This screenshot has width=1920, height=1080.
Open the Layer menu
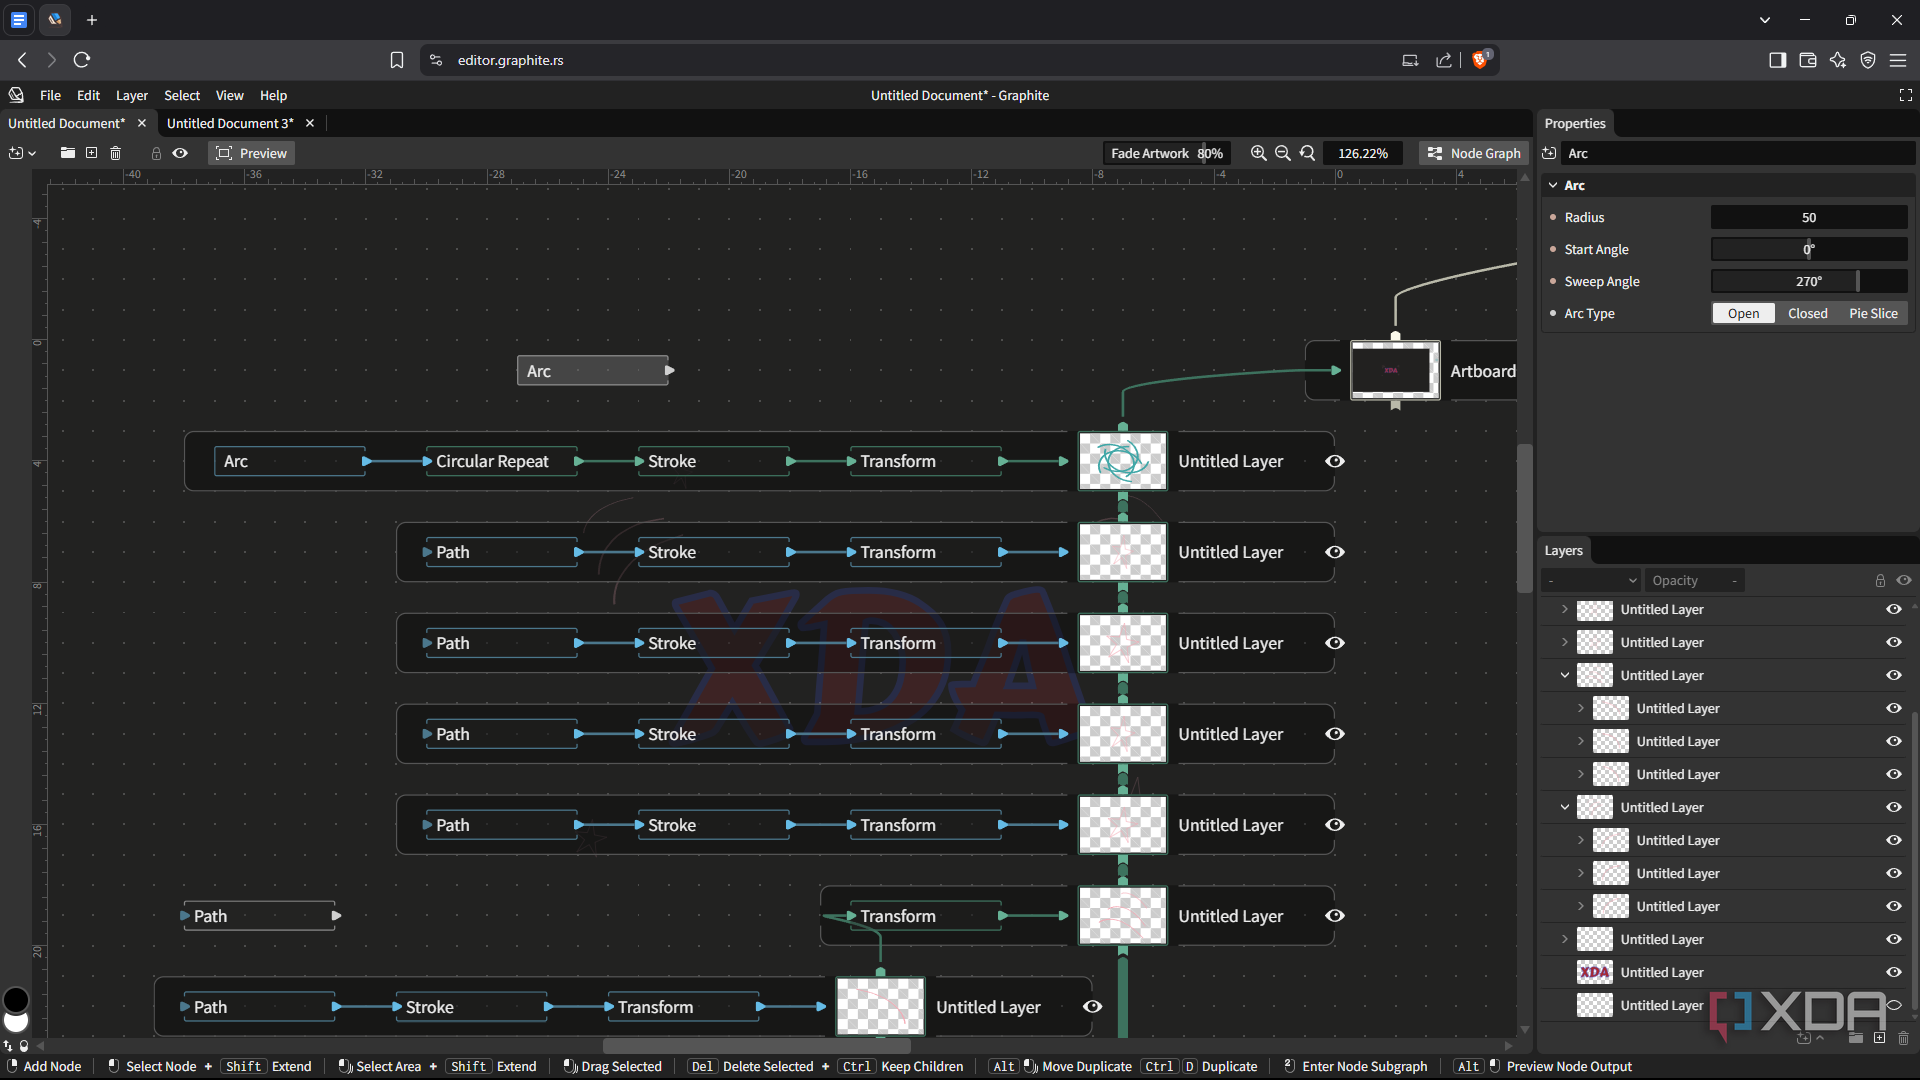click(x=131, y=95)
